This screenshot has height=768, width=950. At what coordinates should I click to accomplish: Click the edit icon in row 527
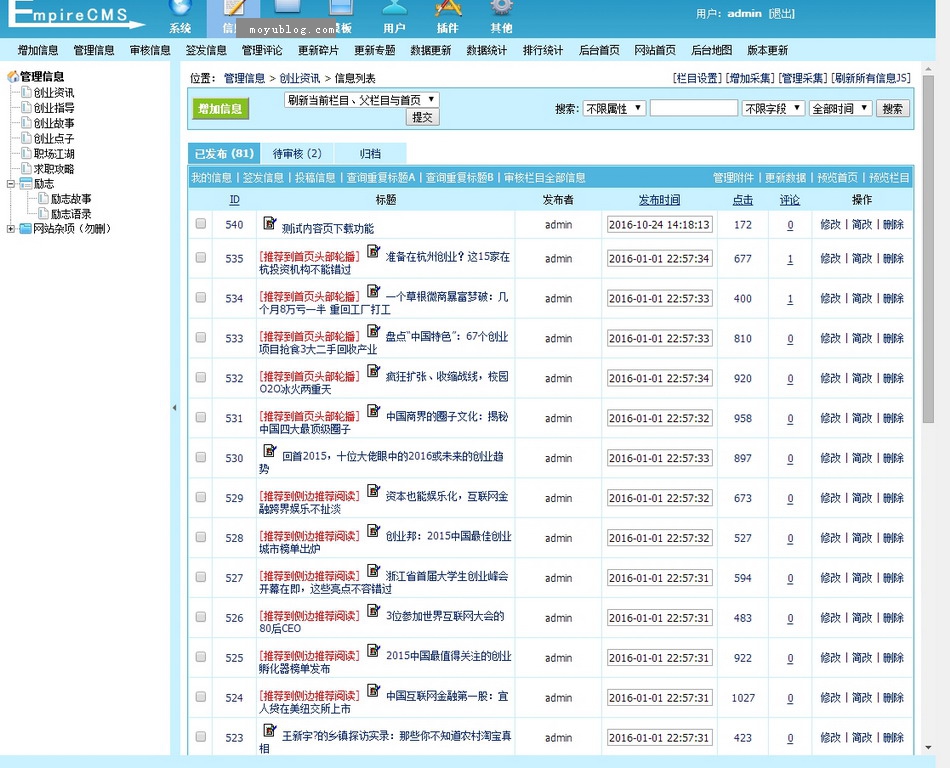pyautogui.click(x=373, y=571)
